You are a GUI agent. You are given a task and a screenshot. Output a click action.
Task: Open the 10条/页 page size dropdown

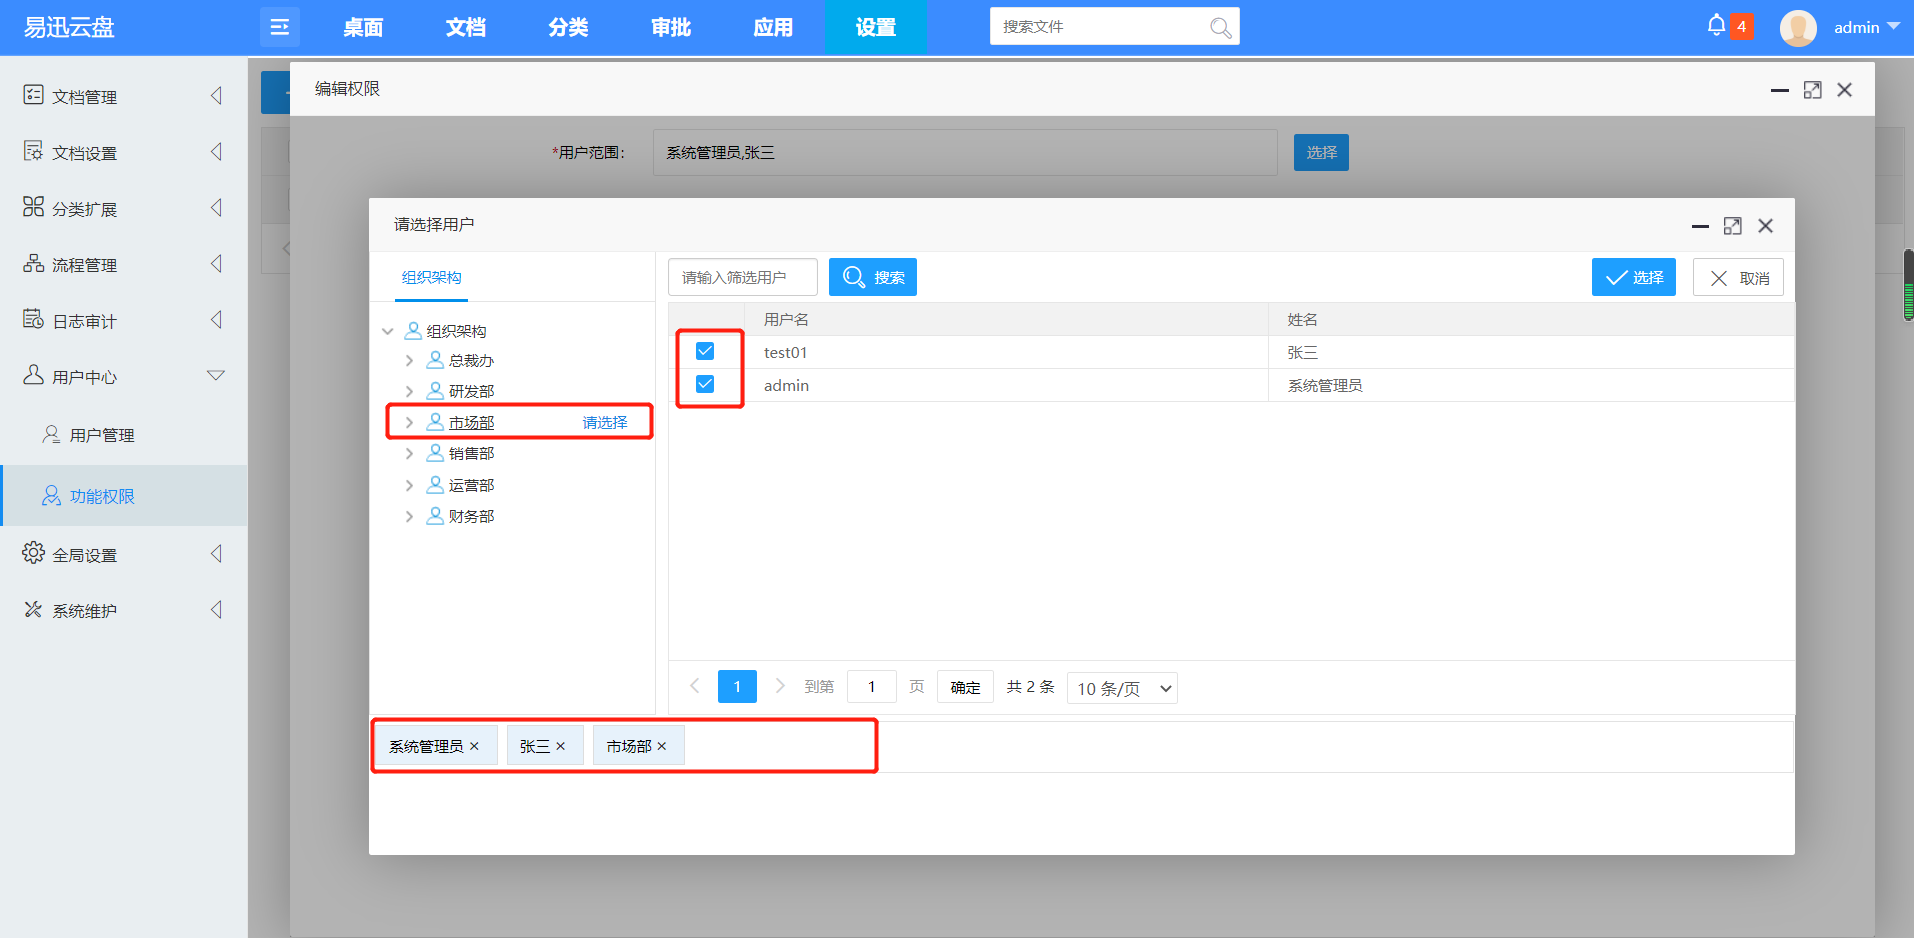[x=1121, y=688]
